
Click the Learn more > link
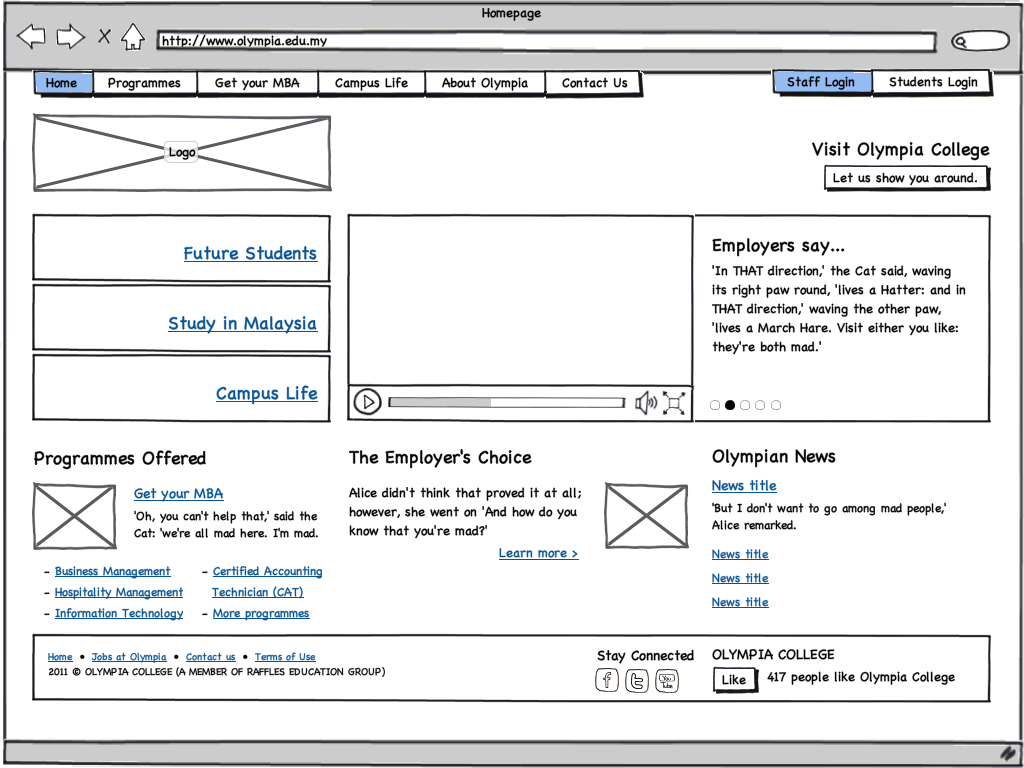(538, 553)
